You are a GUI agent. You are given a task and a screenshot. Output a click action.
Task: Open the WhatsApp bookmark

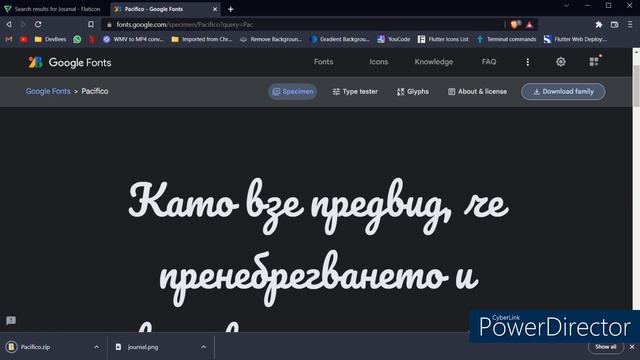point(77,39)
